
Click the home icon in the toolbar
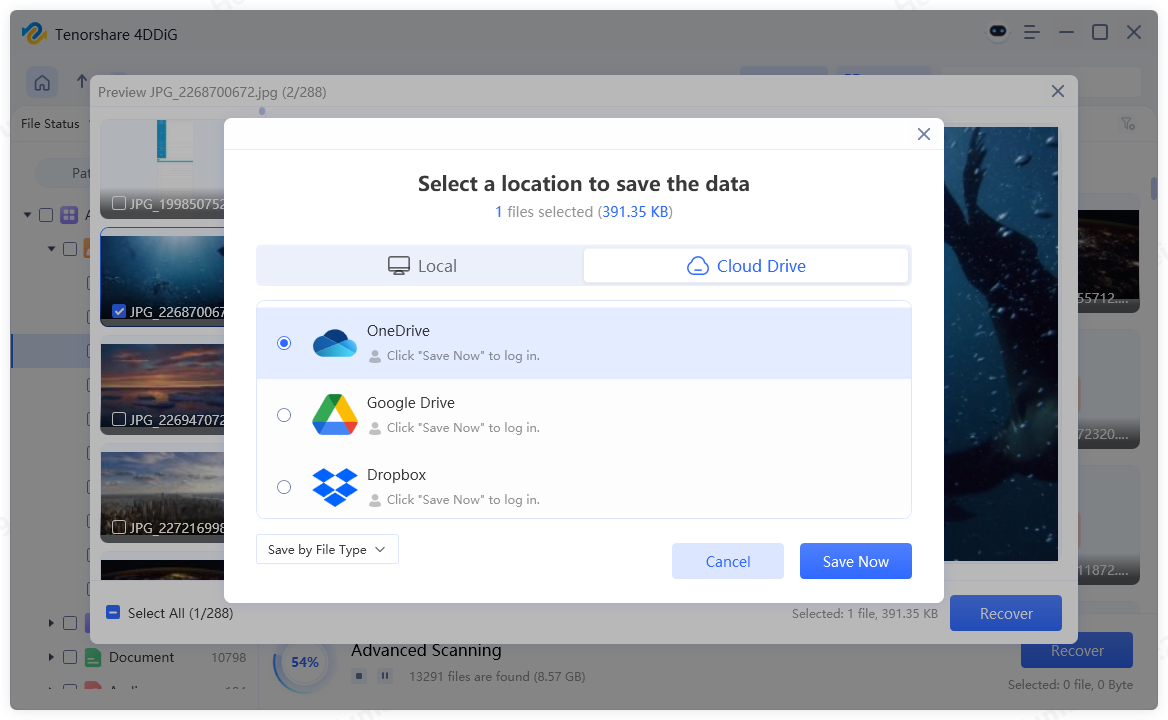41,82
